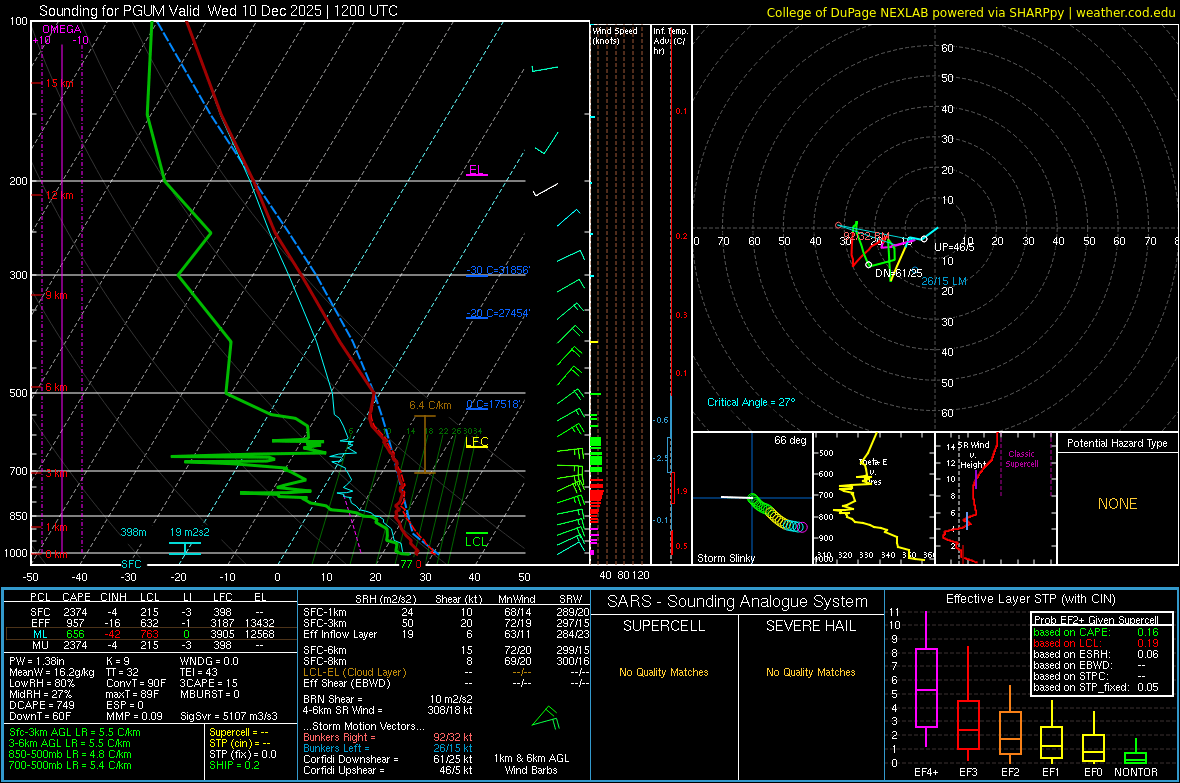This screenshot has height=783, width=1180.
Task: Click the 'UP=46/5' hodograph label
Action: click(x=953, y=247)
